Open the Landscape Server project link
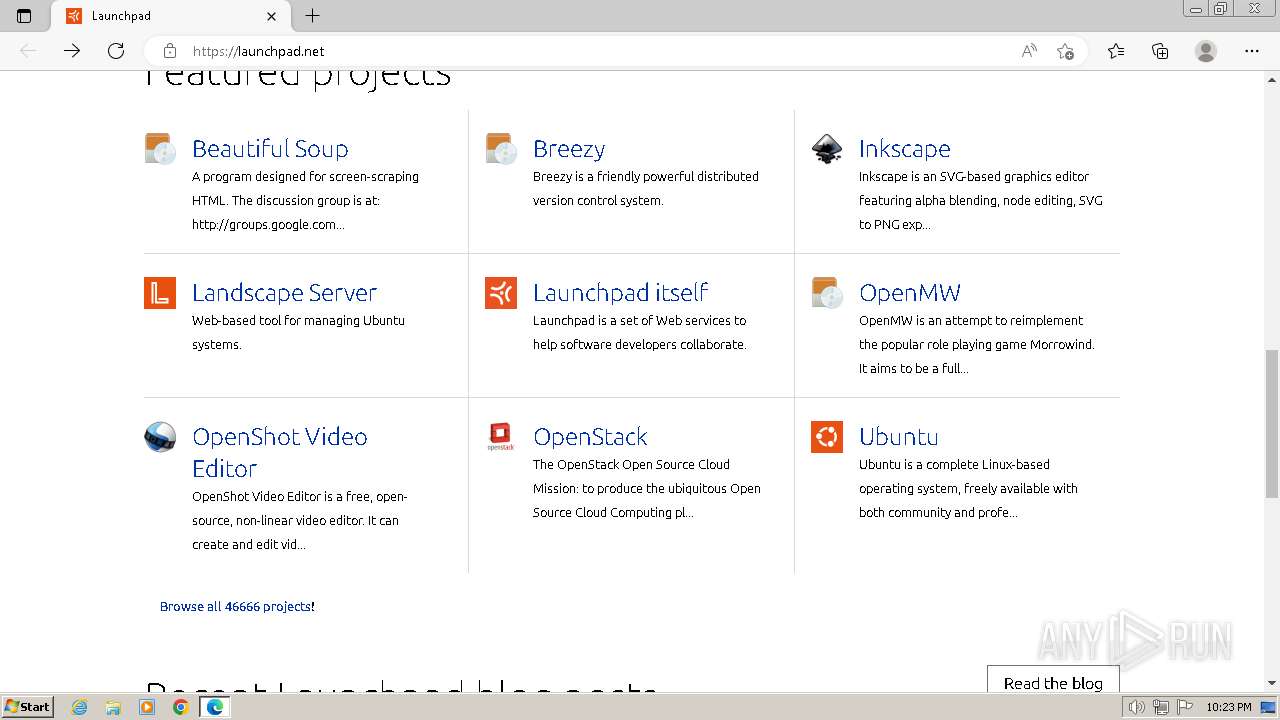This screenshot has width=1280, height=720. point(284,293)
